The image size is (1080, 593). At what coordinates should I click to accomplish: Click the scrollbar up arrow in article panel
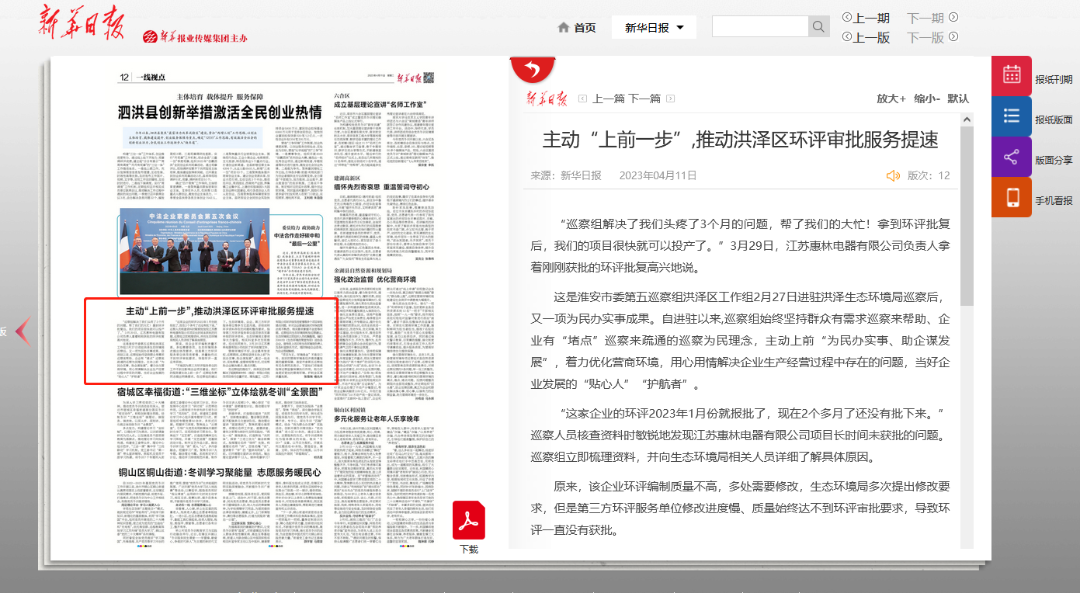pyautogui.click(x=966, y=120)
